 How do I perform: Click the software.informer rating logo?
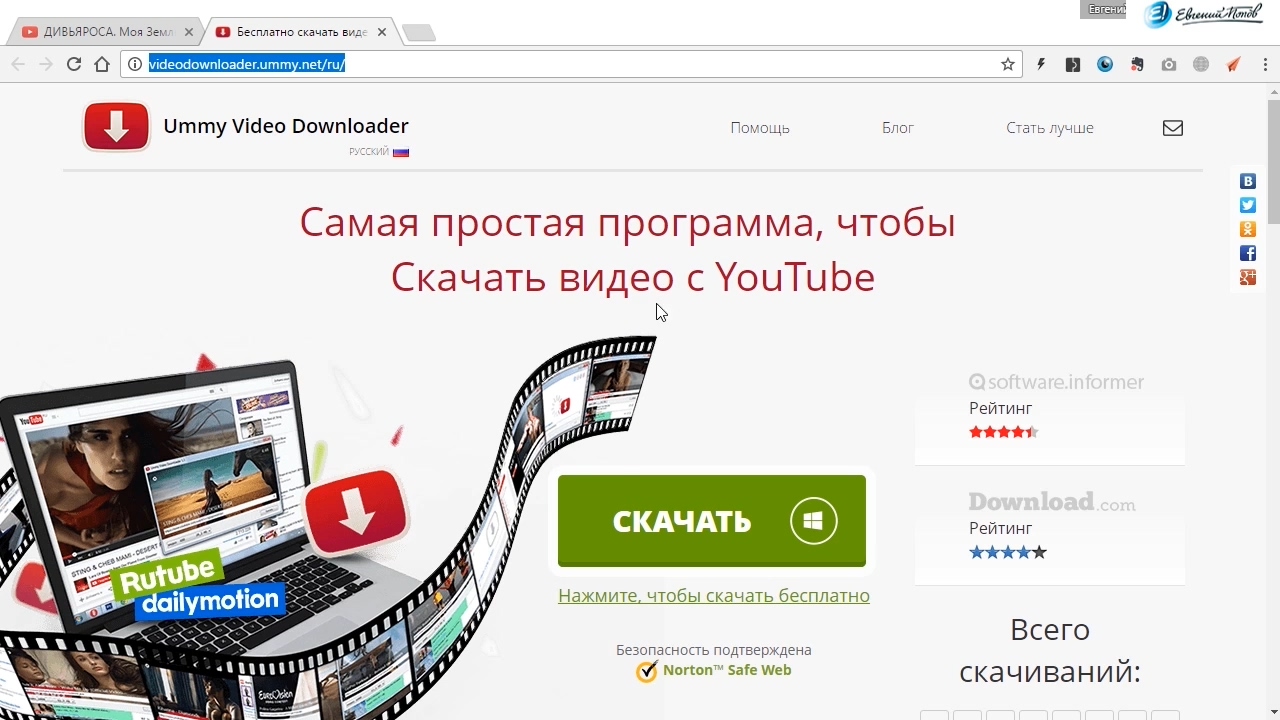pos(1056,382)
